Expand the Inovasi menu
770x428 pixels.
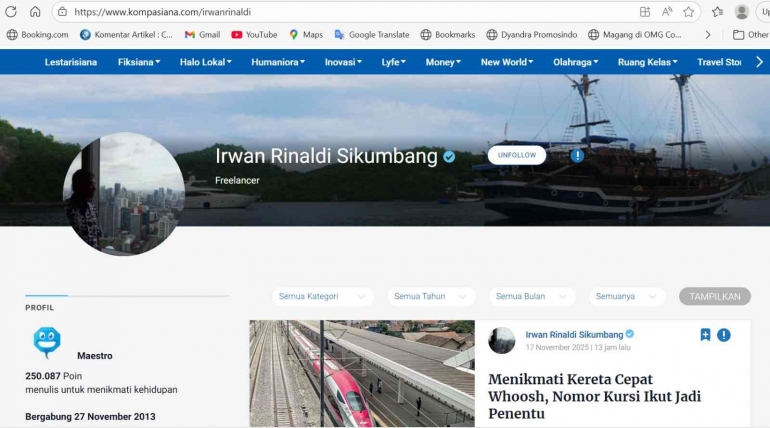click(x=343, y=62)
